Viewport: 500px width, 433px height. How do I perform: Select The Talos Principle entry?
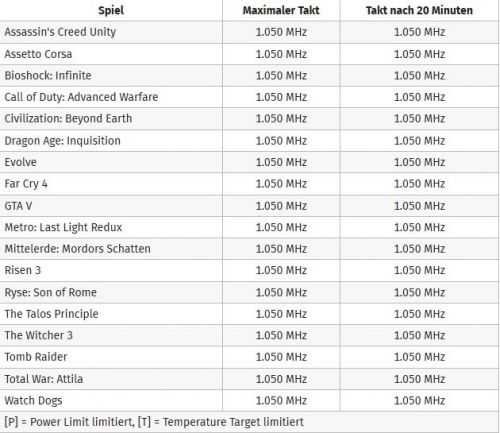click(x=51, y=314)
